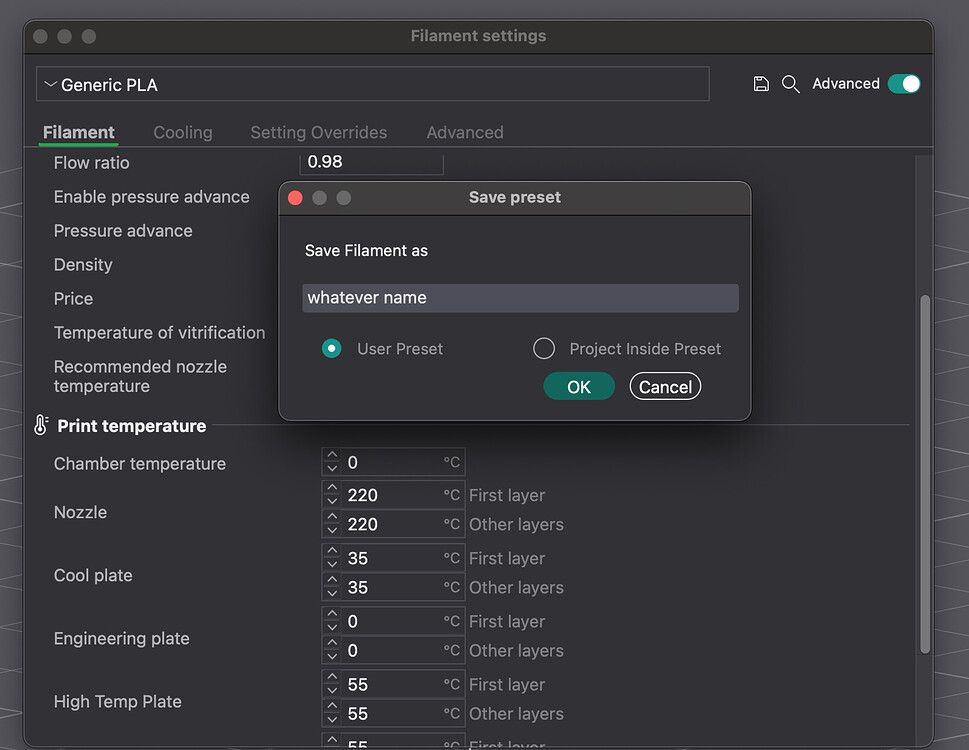This screenshot has width=969, height=750.
Task: Click the Pressure advance label
Action: 123,230
